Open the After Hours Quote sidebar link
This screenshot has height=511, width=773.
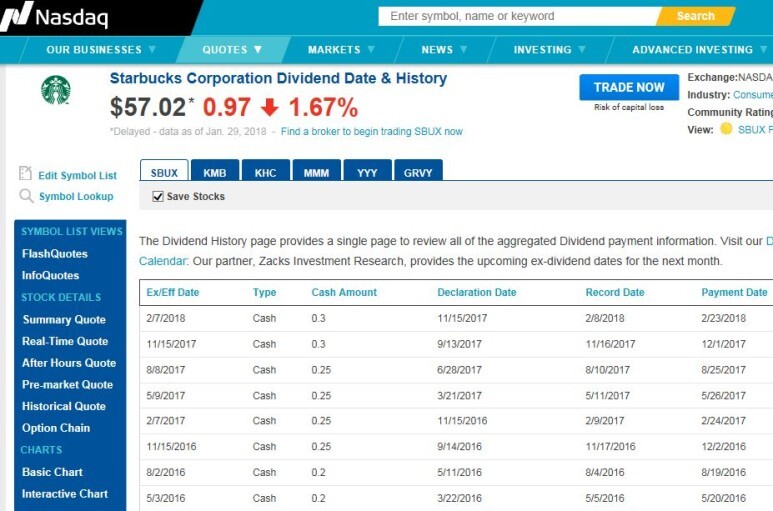pyautogui.click(x=69, y=363)
